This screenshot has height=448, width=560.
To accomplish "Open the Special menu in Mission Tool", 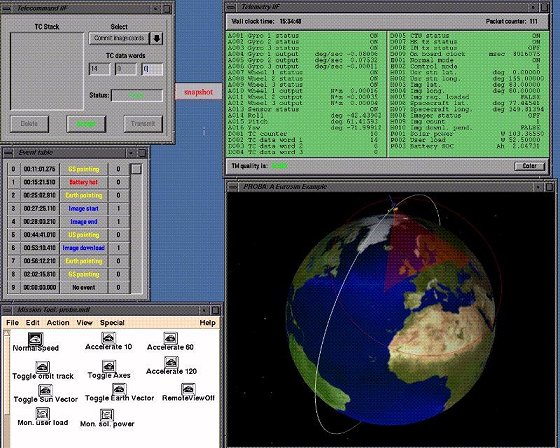I will (x=112, y=323).
